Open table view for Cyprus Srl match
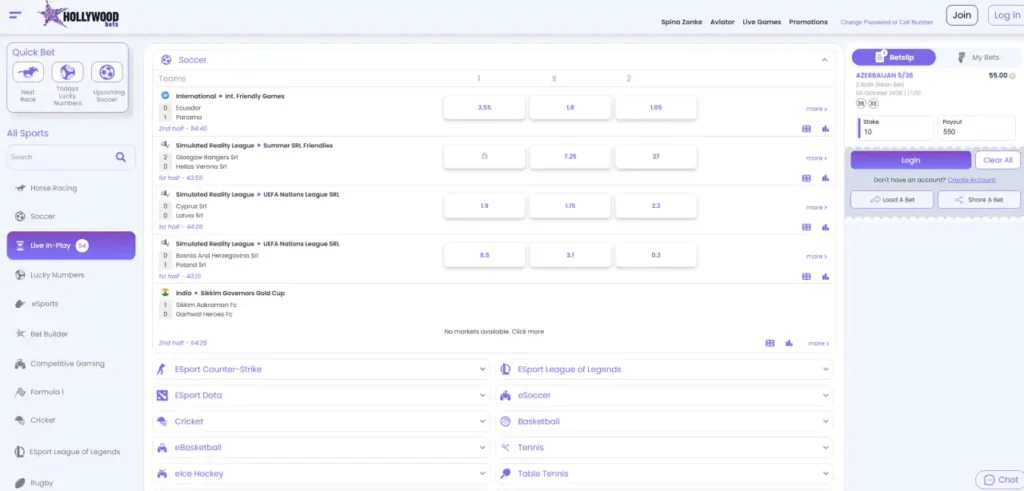 807,227
